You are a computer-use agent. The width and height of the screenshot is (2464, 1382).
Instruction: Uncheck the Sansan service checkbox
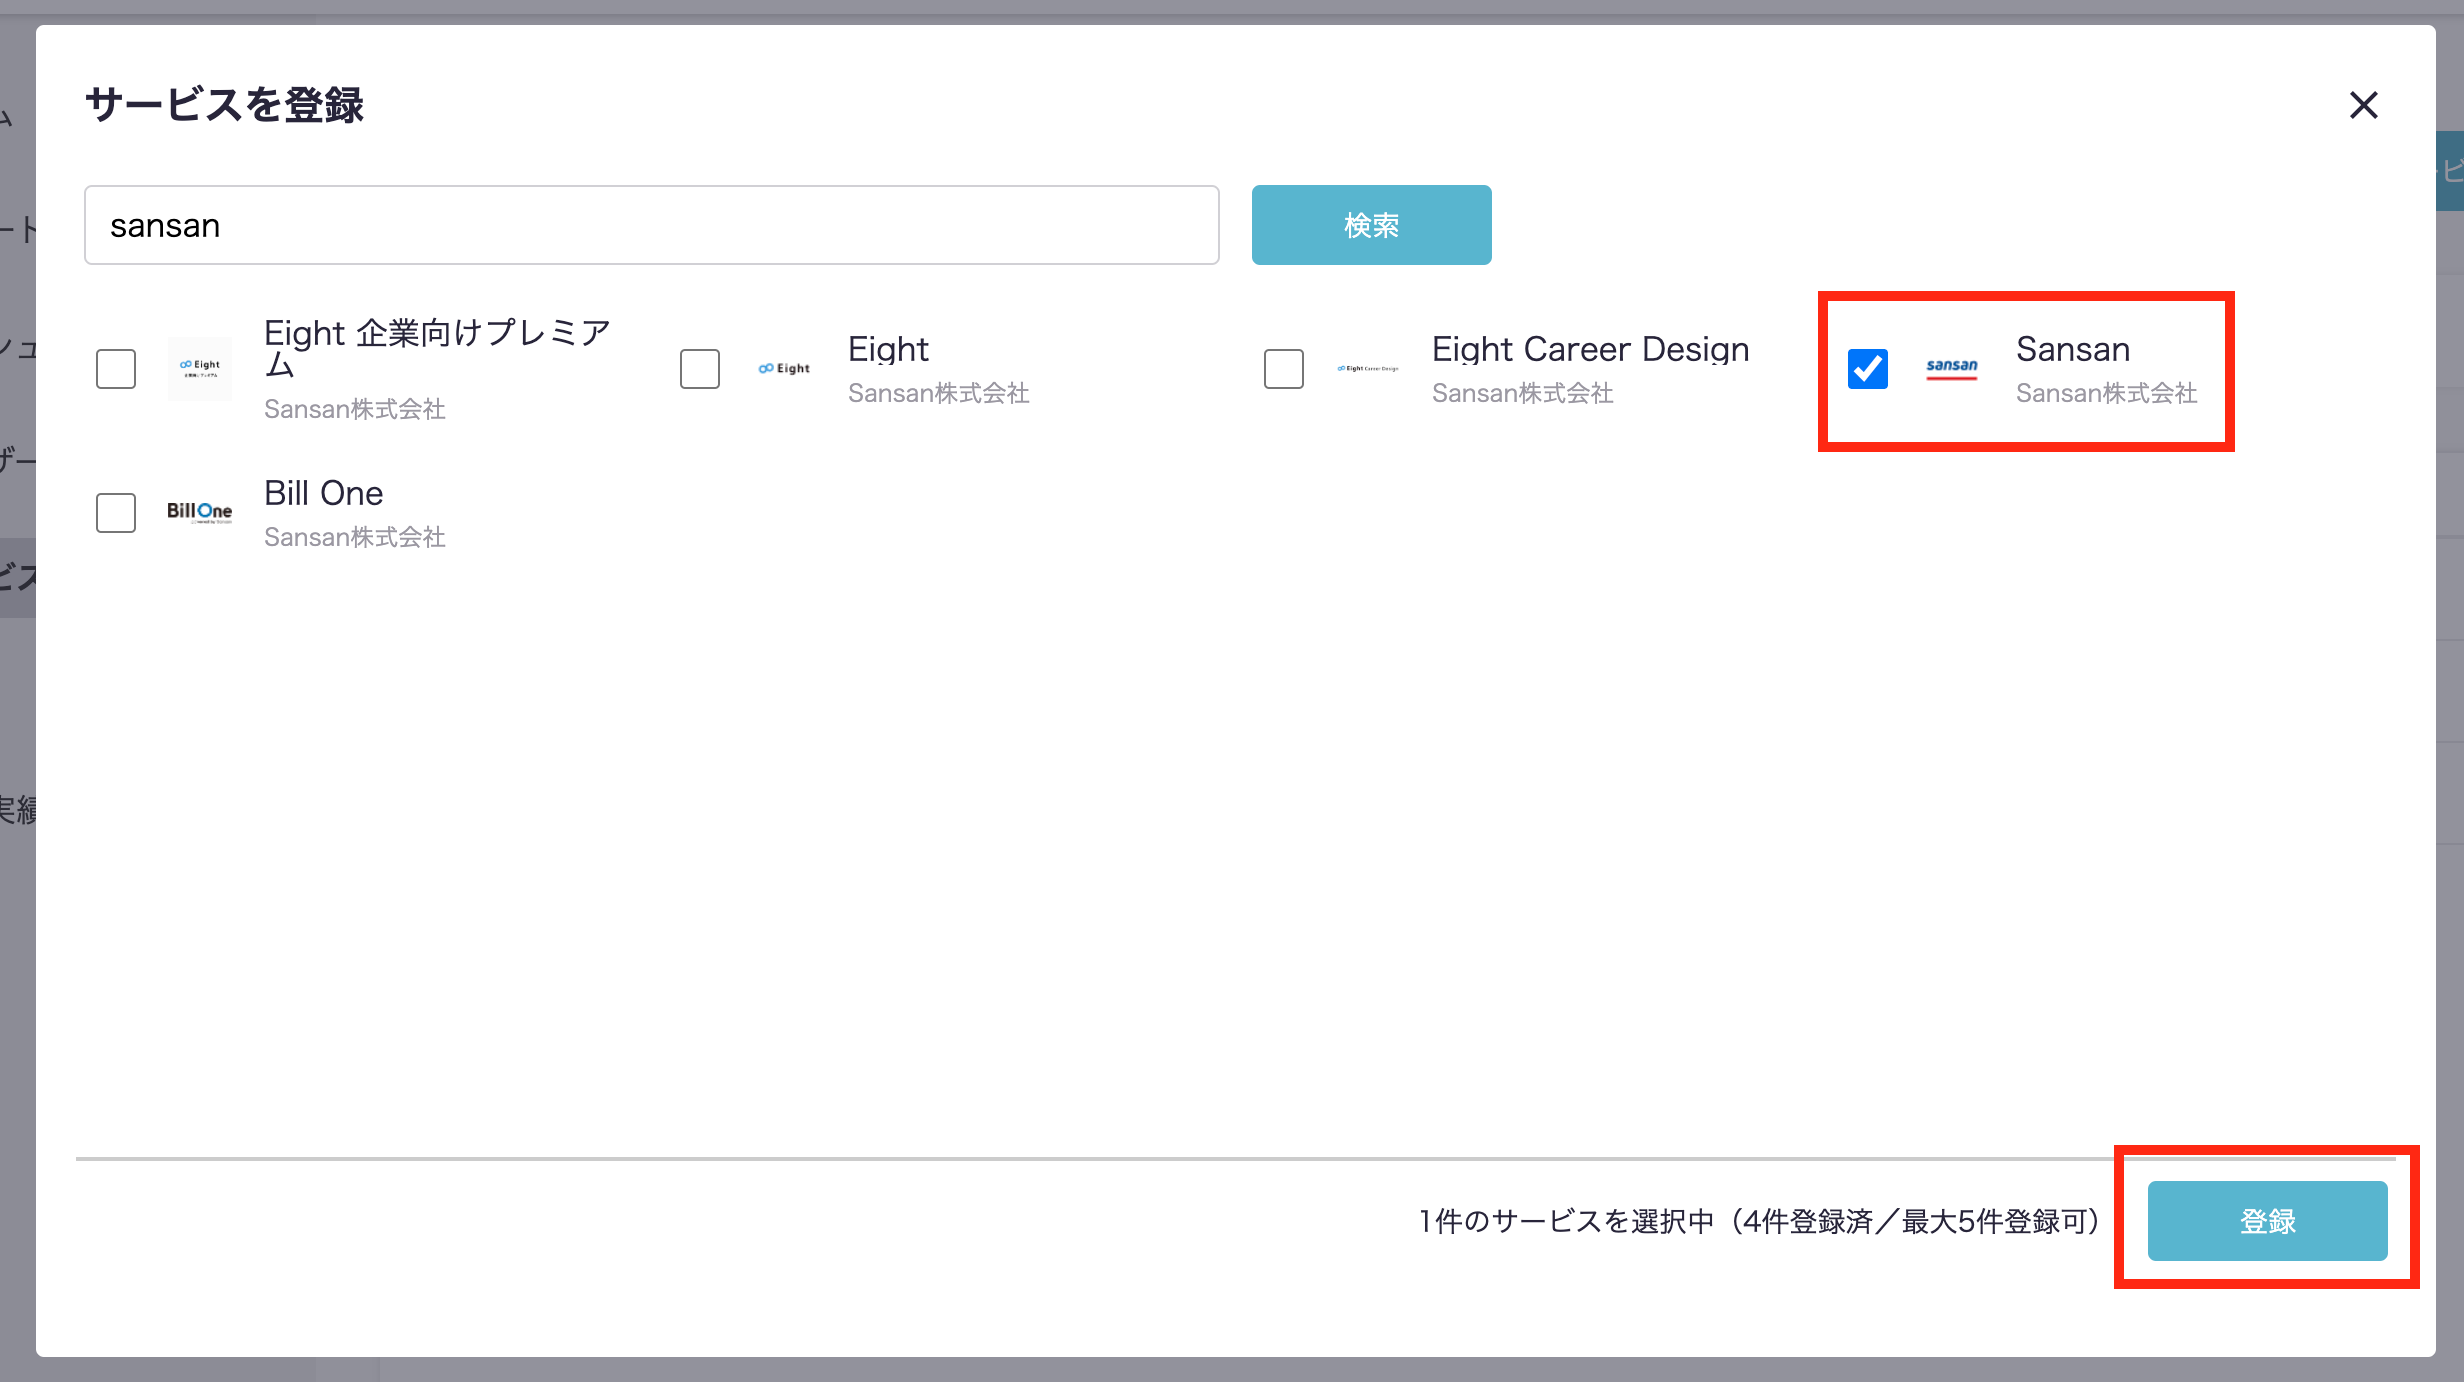pos(1868,368)
